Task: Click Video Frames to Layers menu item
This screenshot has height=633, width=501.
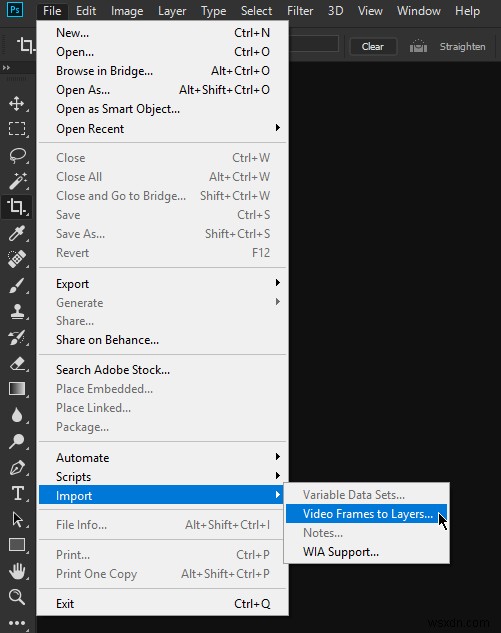Action: (x=366, y=514)
